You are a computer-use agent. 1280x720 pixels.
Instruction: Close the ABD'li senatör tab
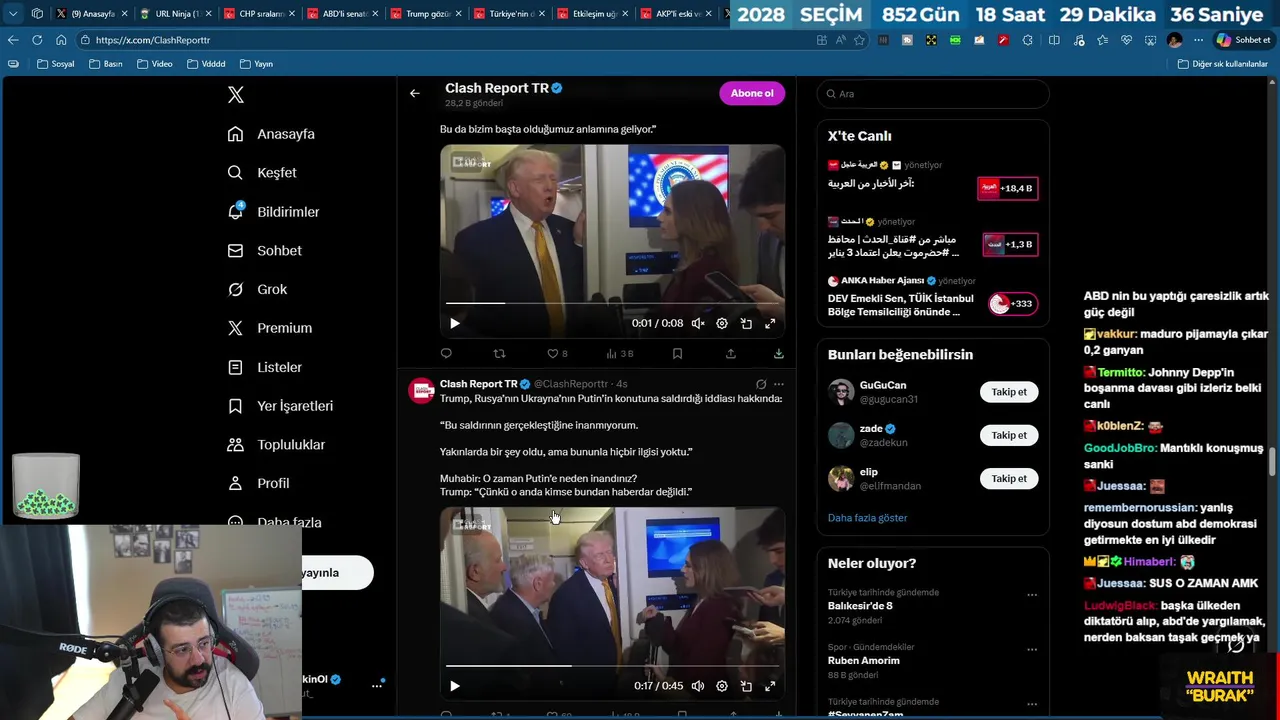373,14
